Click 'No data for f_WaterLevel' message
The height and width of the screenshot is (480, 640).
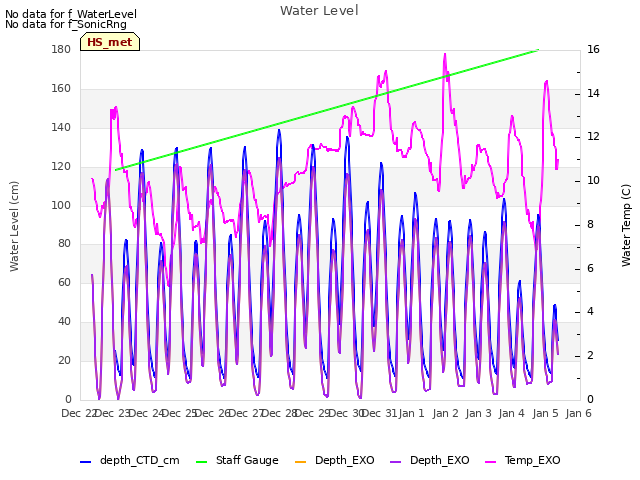coord(71,14)
